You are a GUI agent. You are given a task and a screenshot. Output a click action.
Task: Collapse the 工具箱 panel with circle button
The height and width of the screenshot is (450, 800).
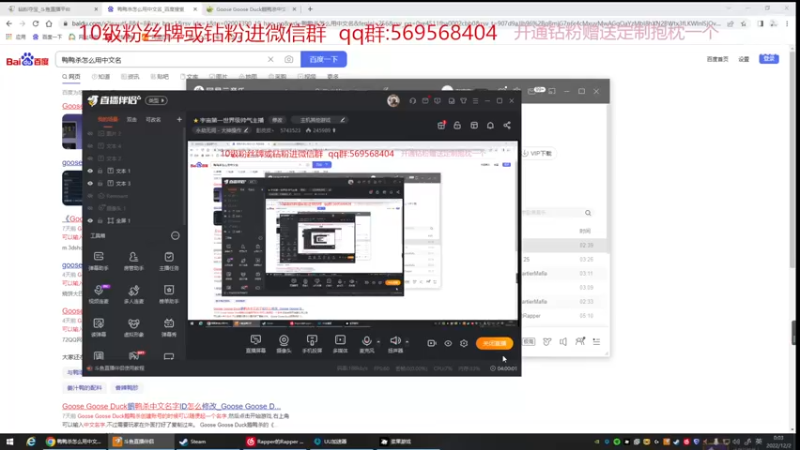pyautogui.click(x=175, y=236)
